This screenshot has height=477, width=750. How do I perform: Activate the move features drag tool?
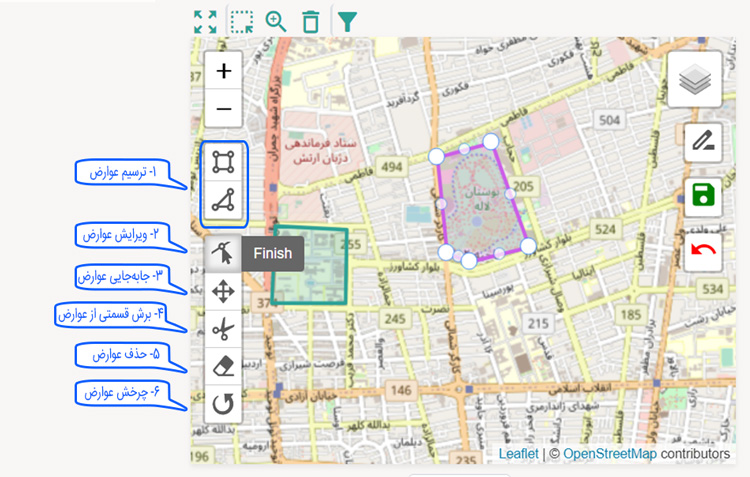pyautogui.click(x=224, y=291)
